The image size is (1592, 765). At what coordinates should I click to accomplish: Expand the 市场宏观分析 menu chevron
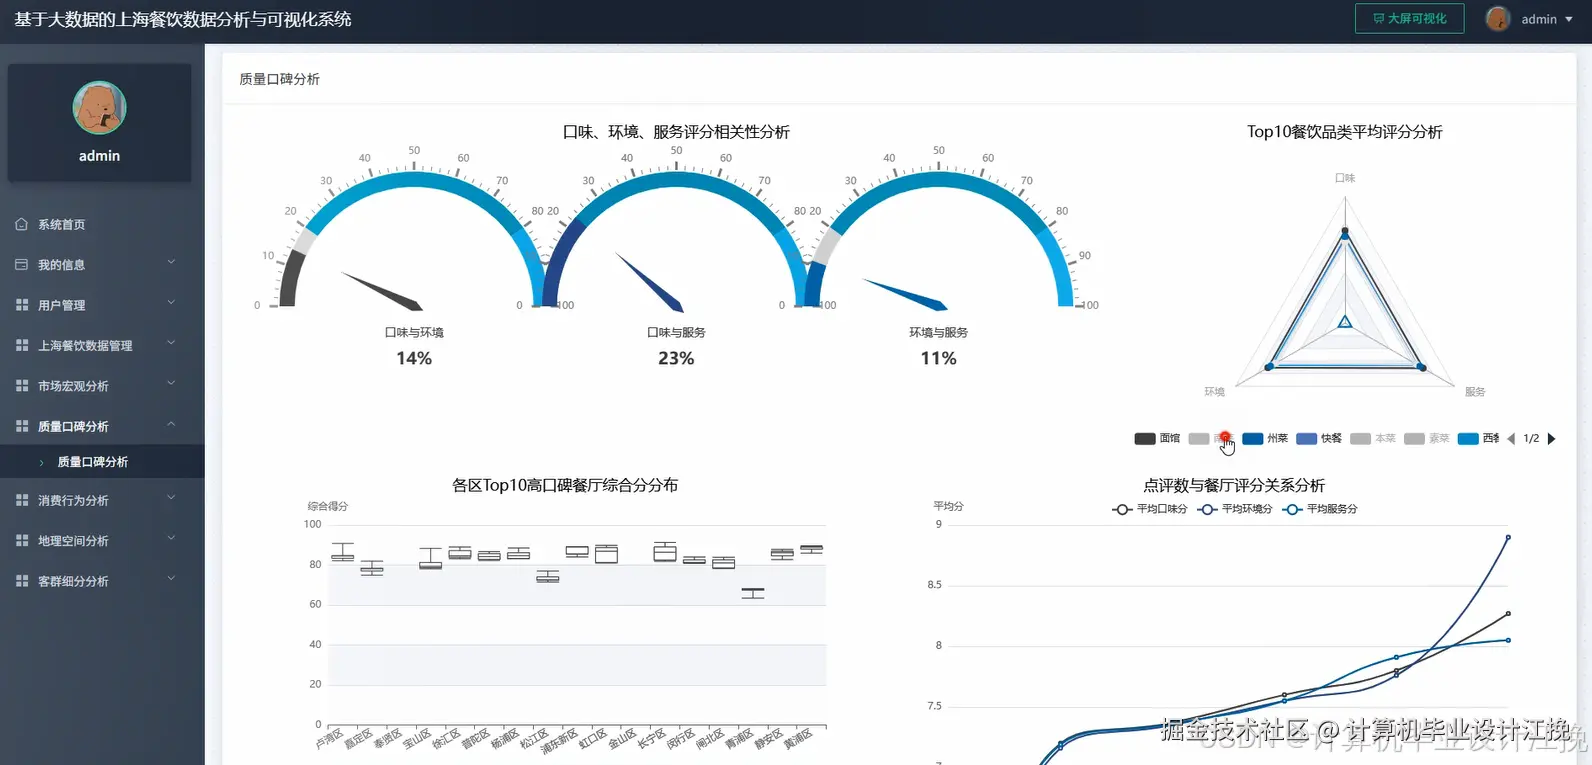[x=171, y=383]
